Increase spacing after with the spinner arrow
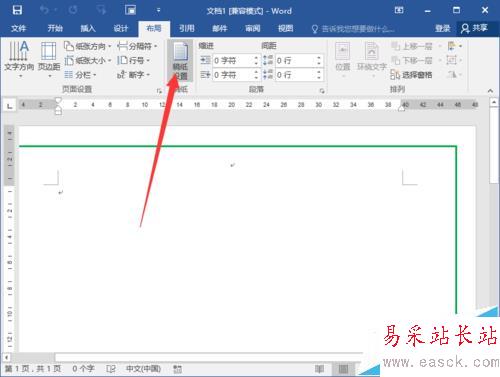The height and width of the screenshot is (377, 500). pyautogui.click(x=319, y=72)
